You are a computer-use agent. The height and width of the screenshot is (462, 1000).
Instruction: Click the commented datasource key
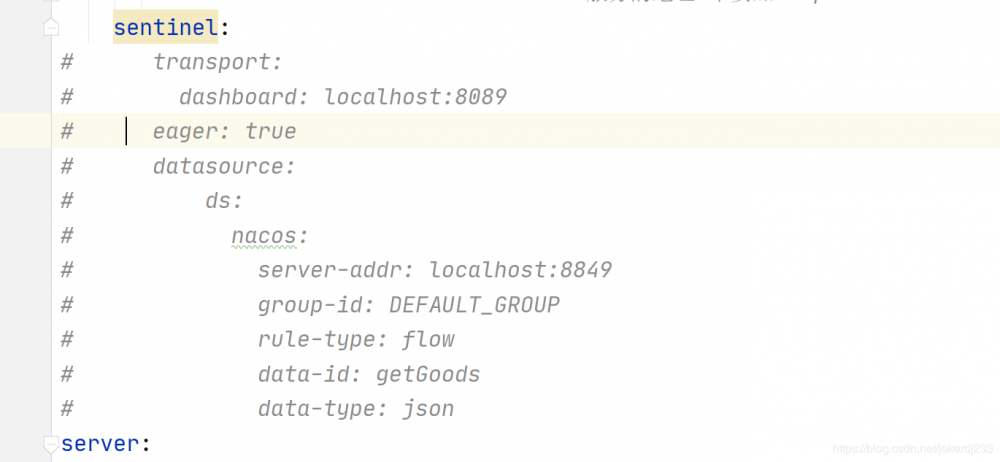click(220, 166)
